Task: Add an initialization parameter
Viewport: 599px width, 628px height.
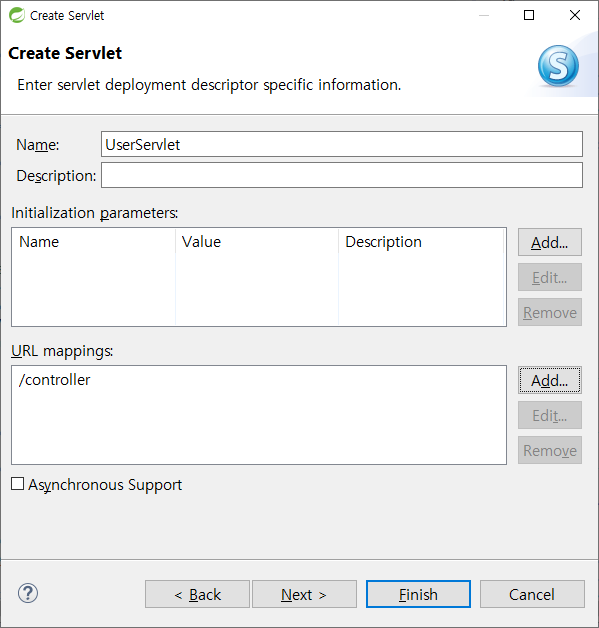Action: point(550,242)
